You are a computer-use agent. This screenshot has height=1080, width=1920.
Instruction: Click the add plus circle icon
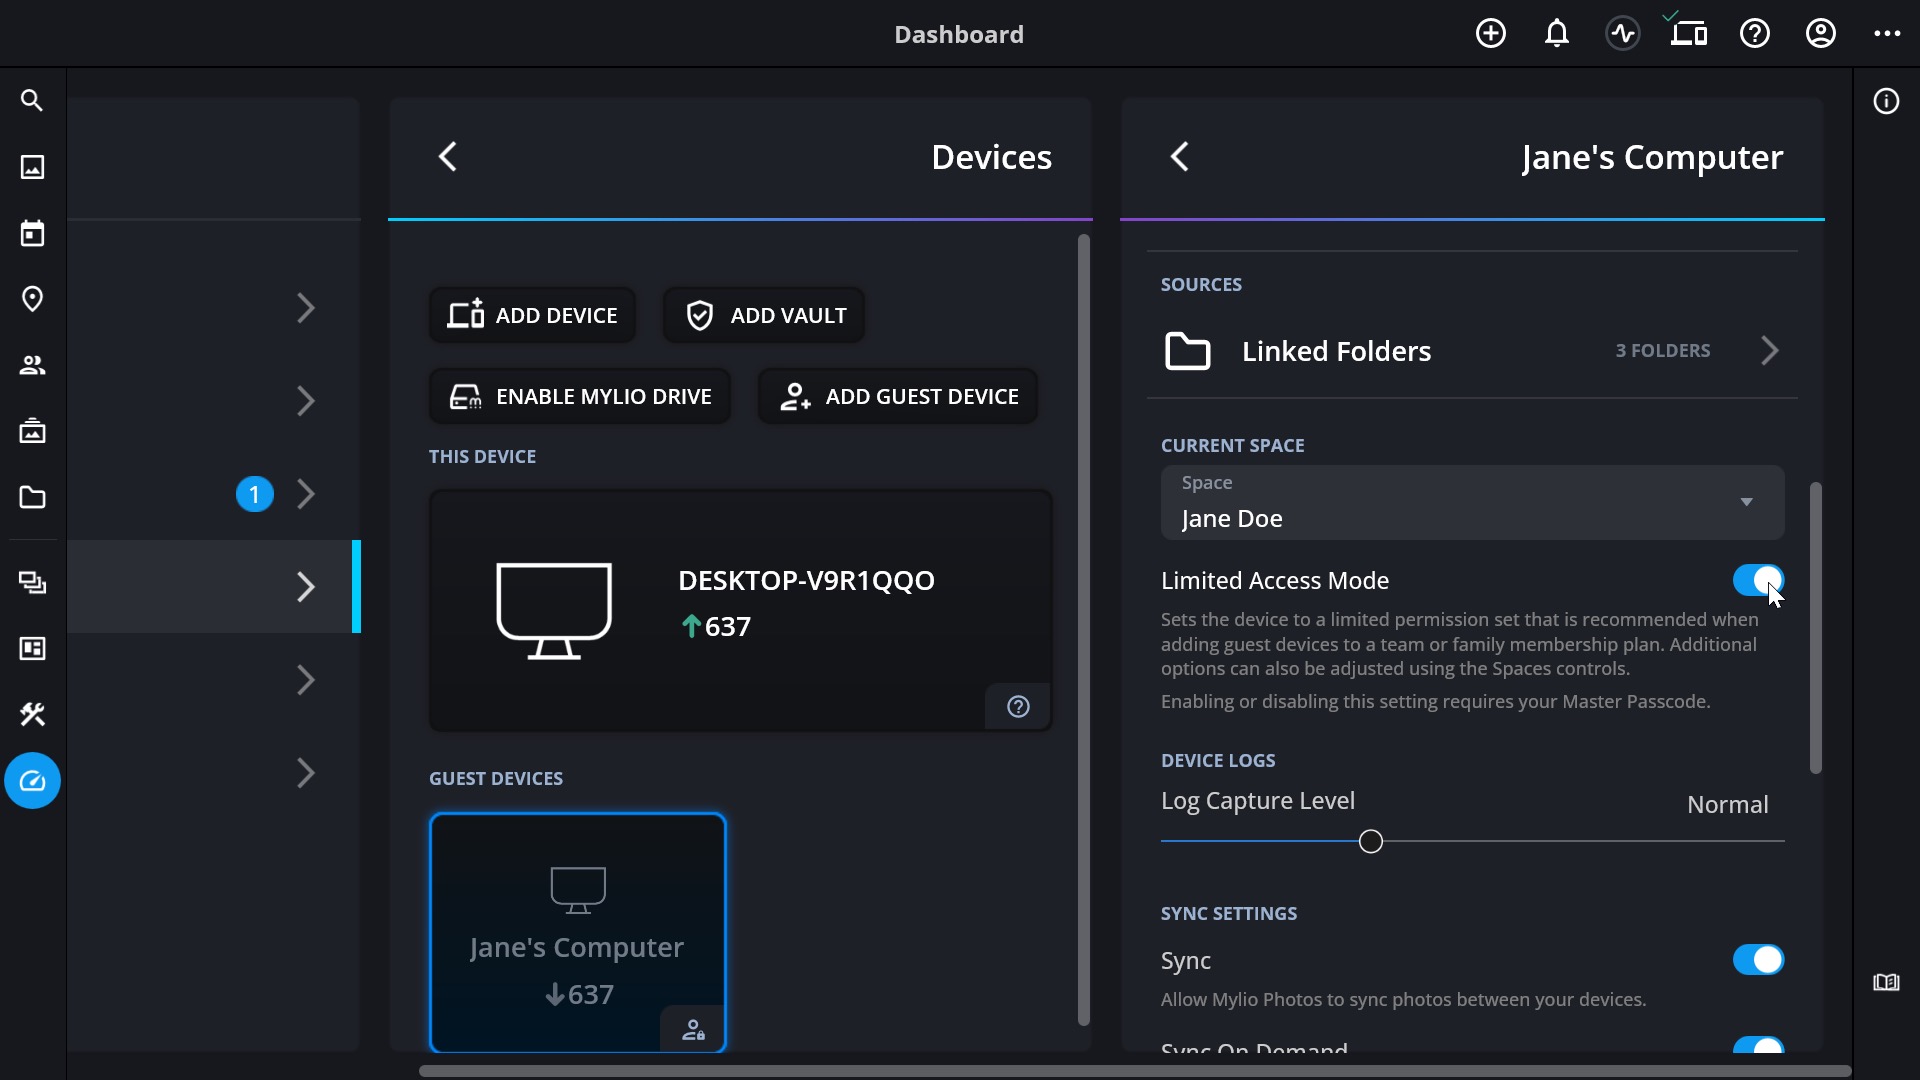pyautogui.click(x=1490, y=34)
